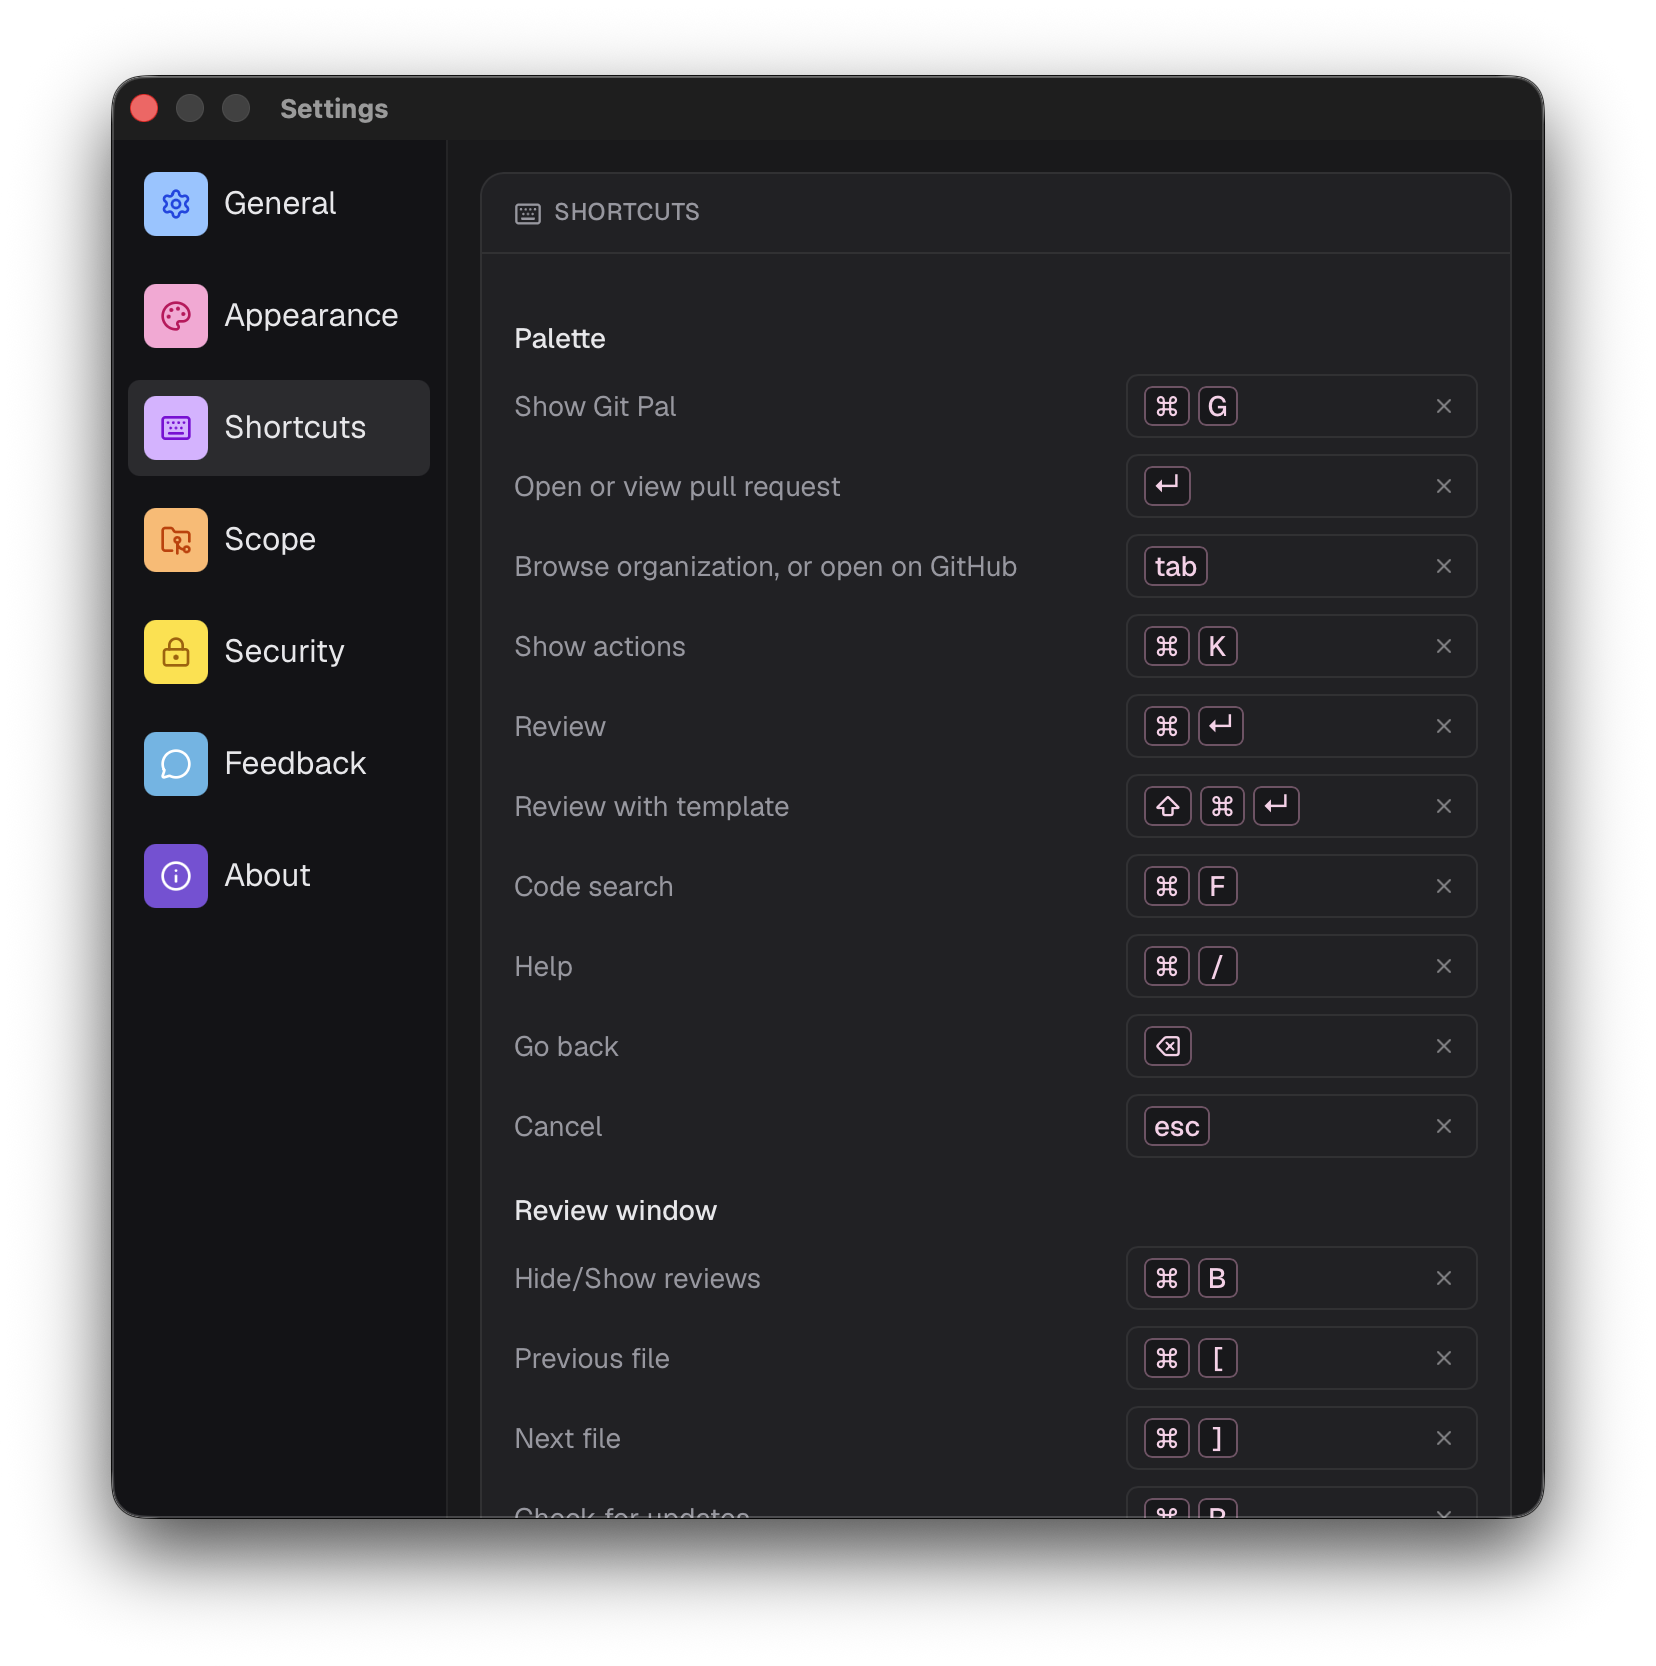
Task: Click the Review window section heading
Action: (615, 1211)
